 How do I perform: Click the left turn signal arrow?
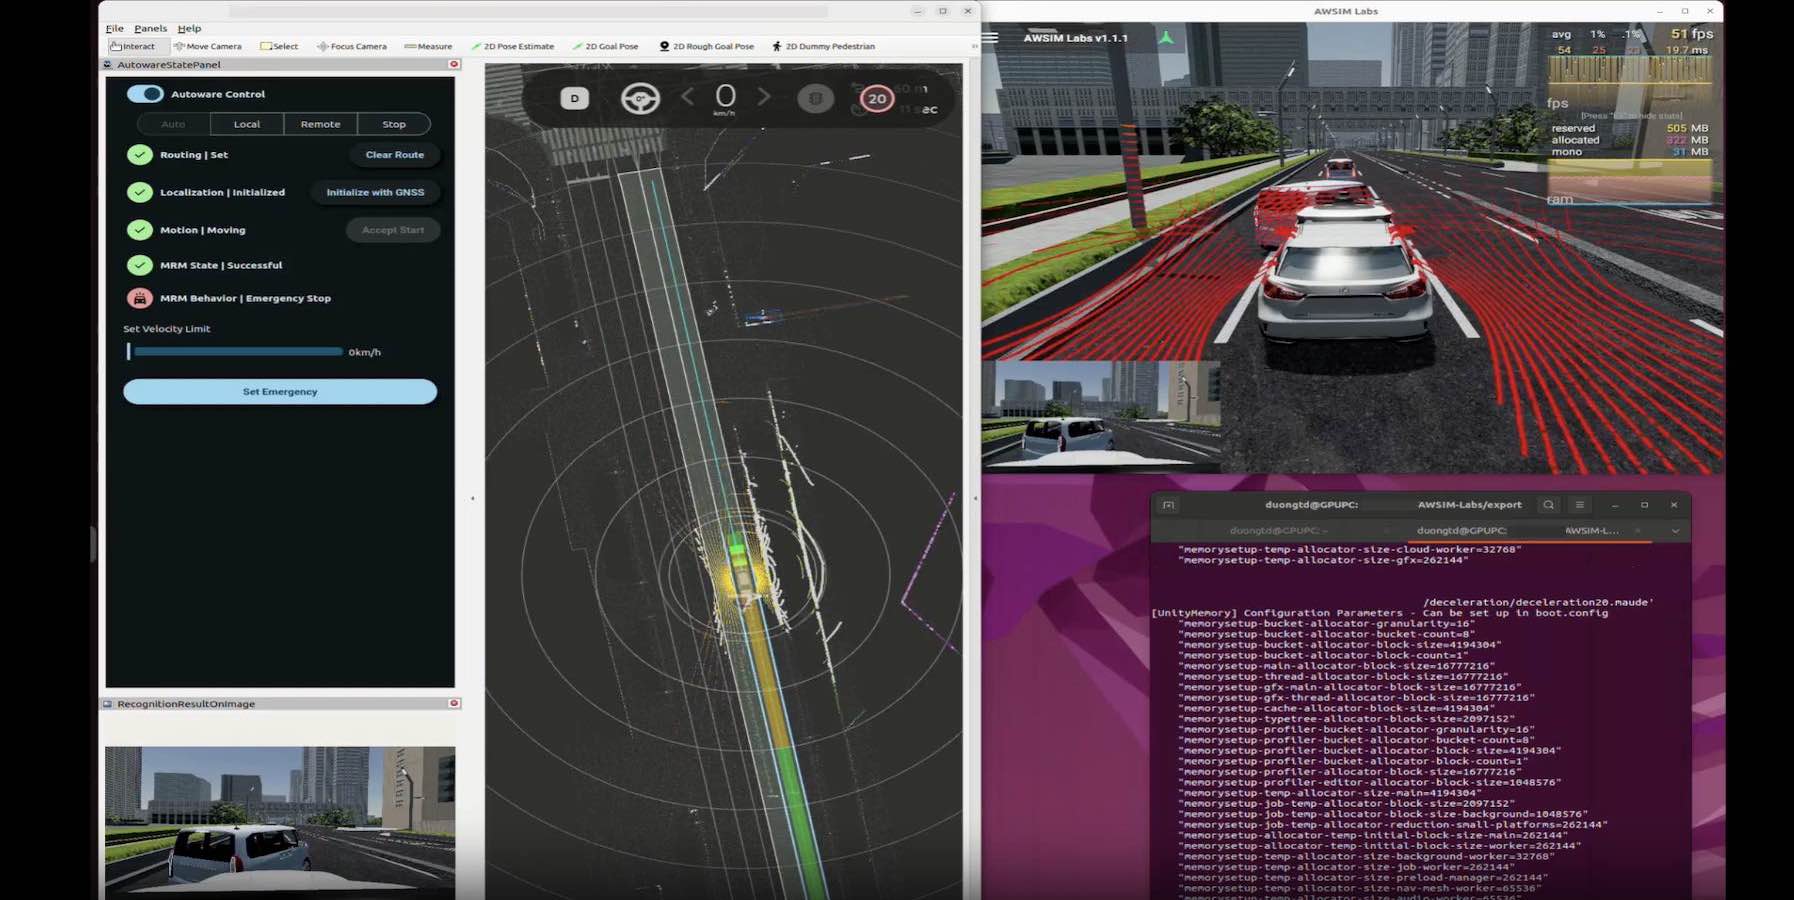(687, 97)
